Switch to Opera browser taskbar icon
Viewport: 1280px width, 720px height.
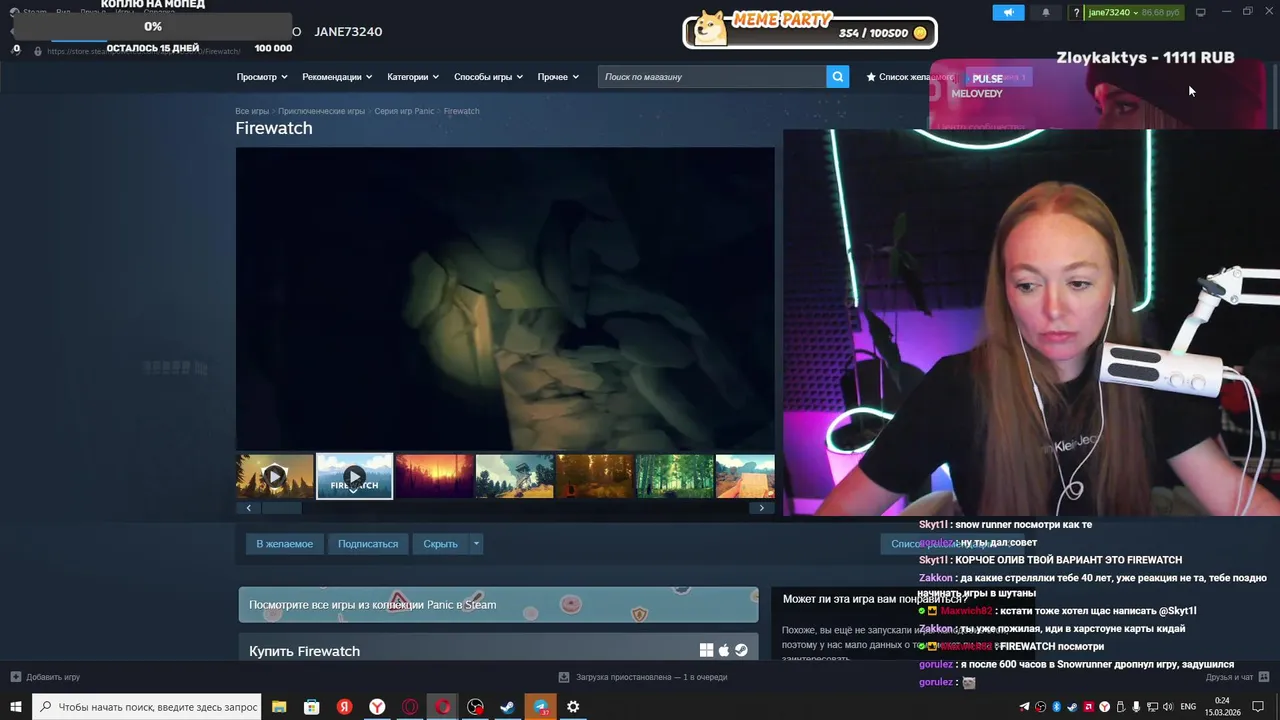point(443,707)
